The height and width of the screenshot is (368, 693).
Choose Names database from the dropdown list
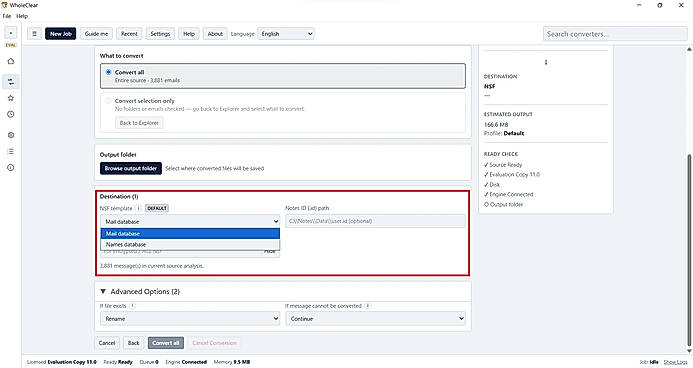coord(190,244)
